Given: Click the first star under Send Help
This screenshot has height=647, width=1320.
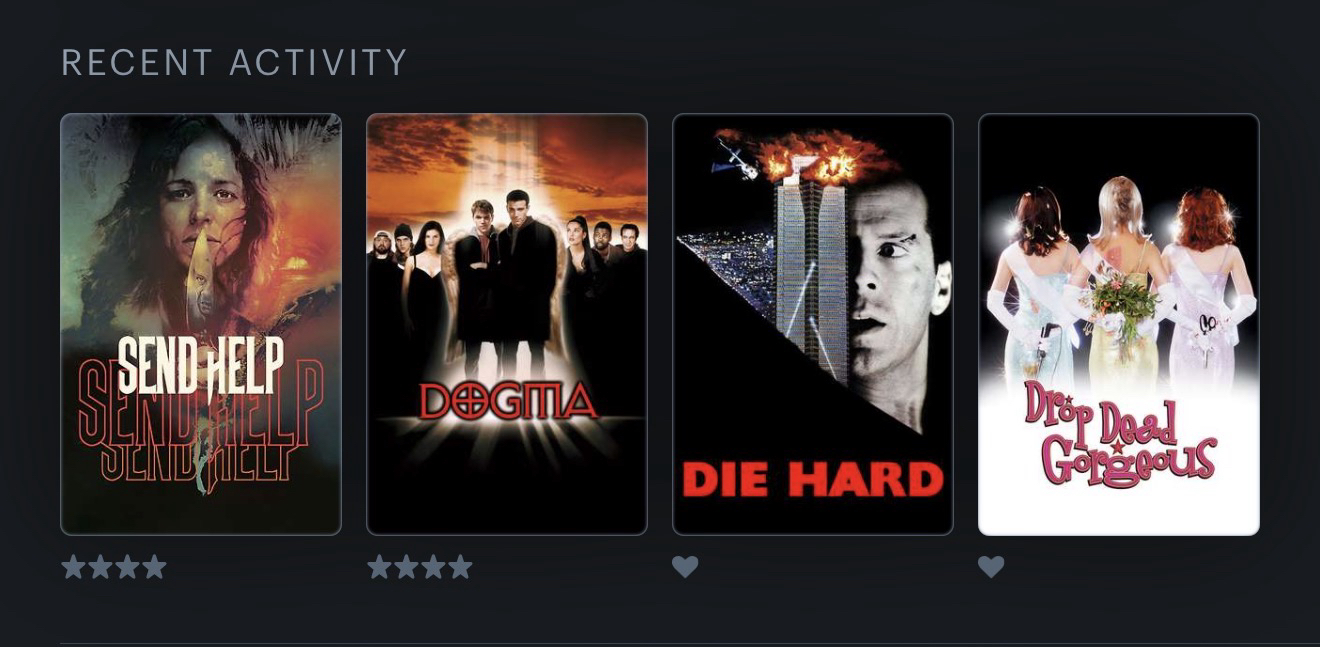Looking at the screenshot, I should (x=74, y=567).
